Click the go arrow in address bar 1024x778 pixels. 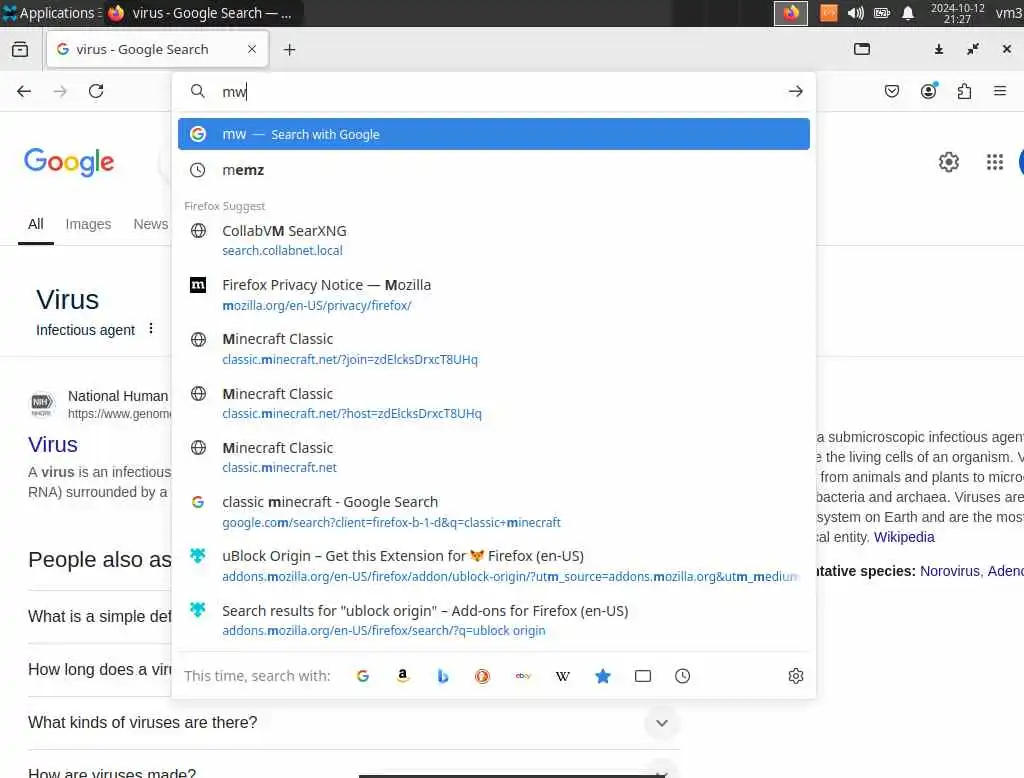point(795,91)
